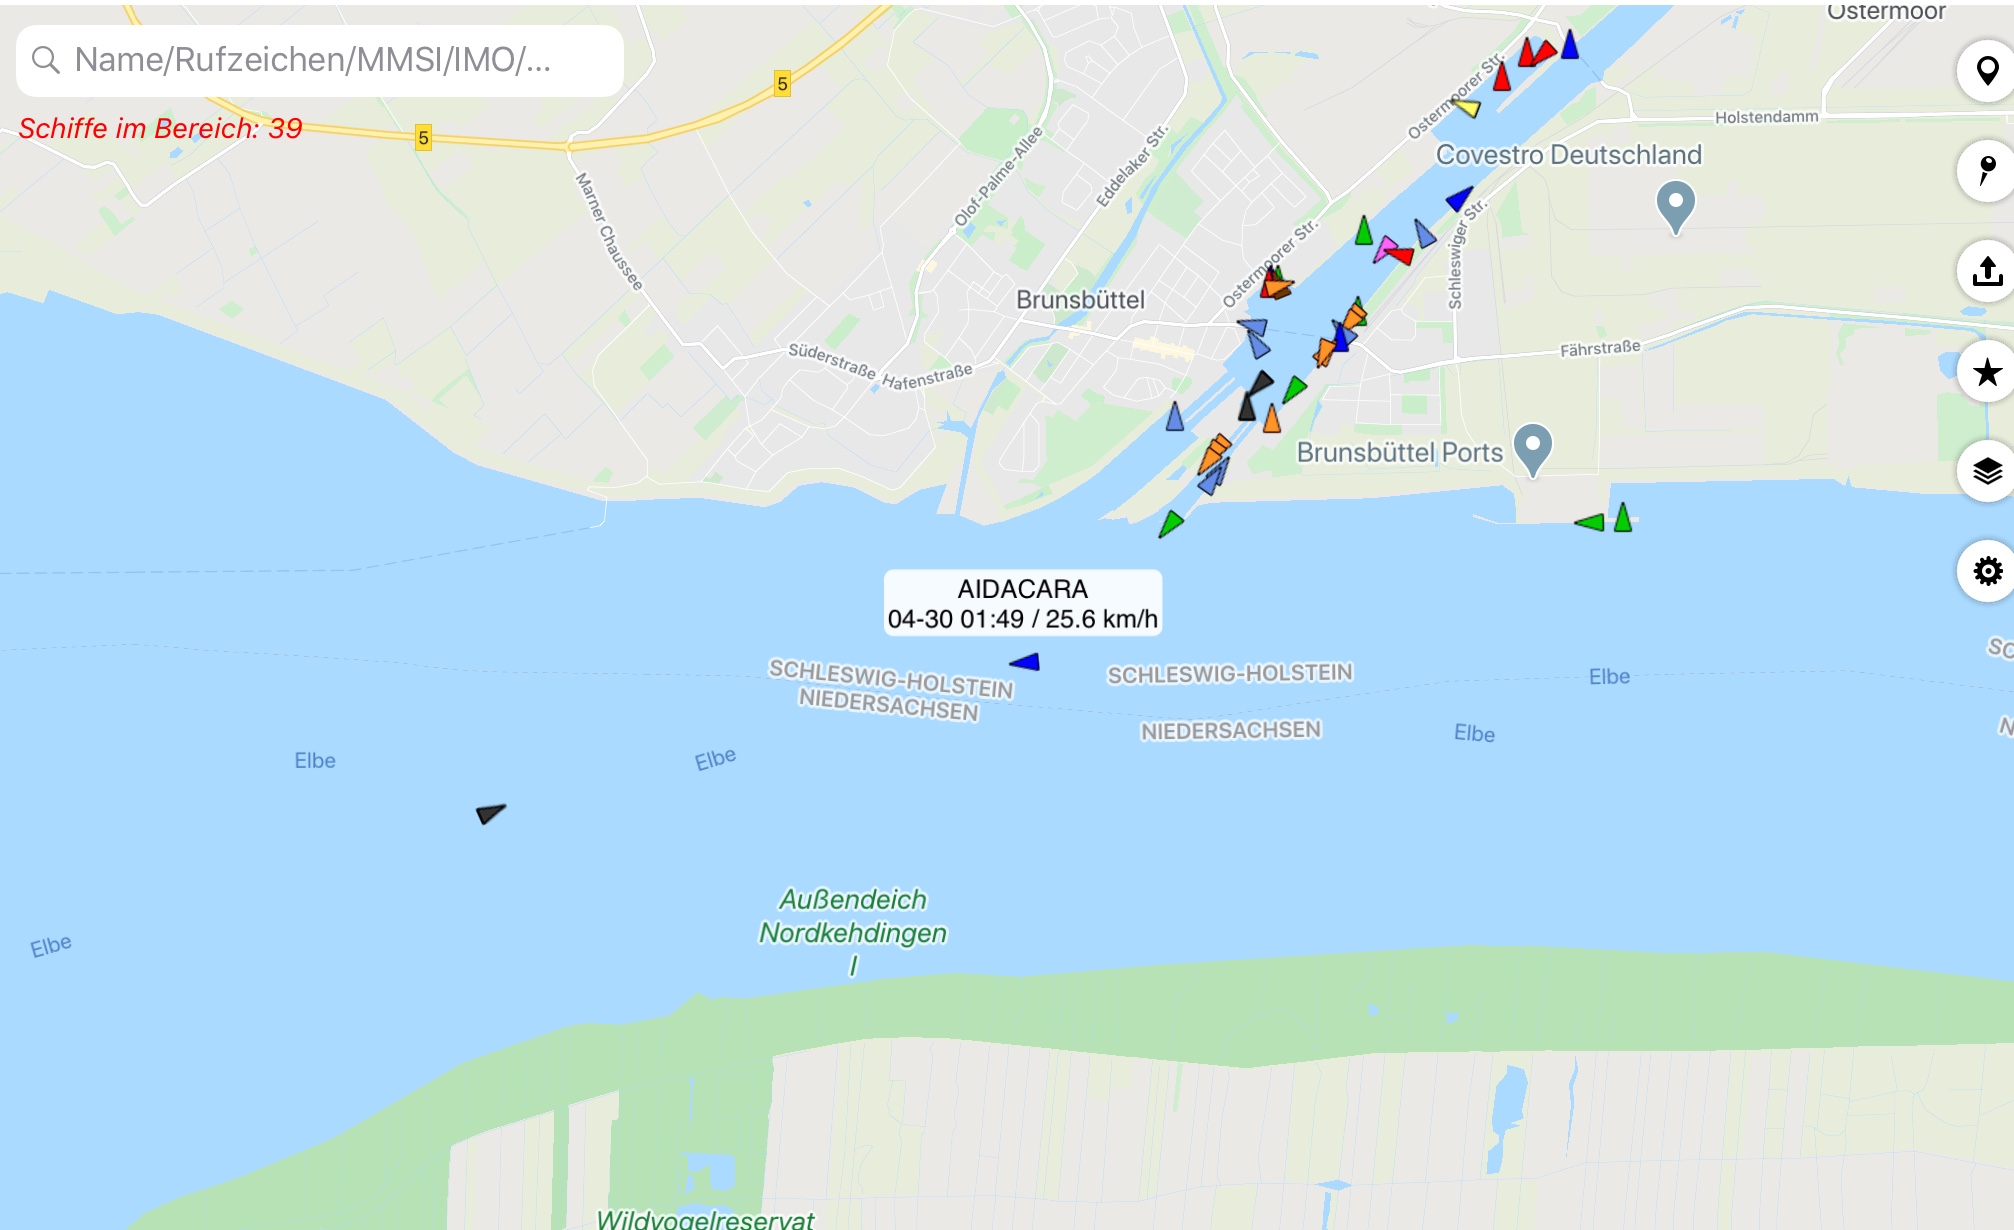Select the magenta ship in the canal

point(1384,248)
